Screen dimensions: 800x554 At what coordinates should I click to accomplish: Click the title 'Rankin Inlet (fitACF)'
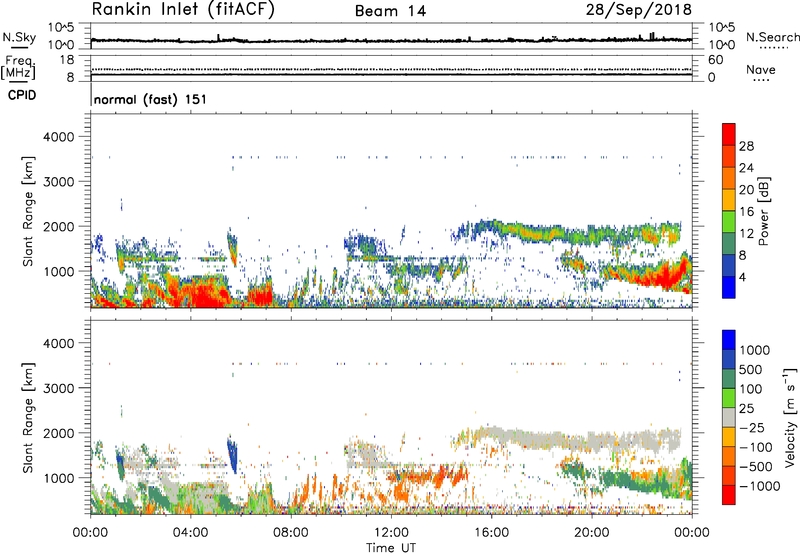[183, 10]
